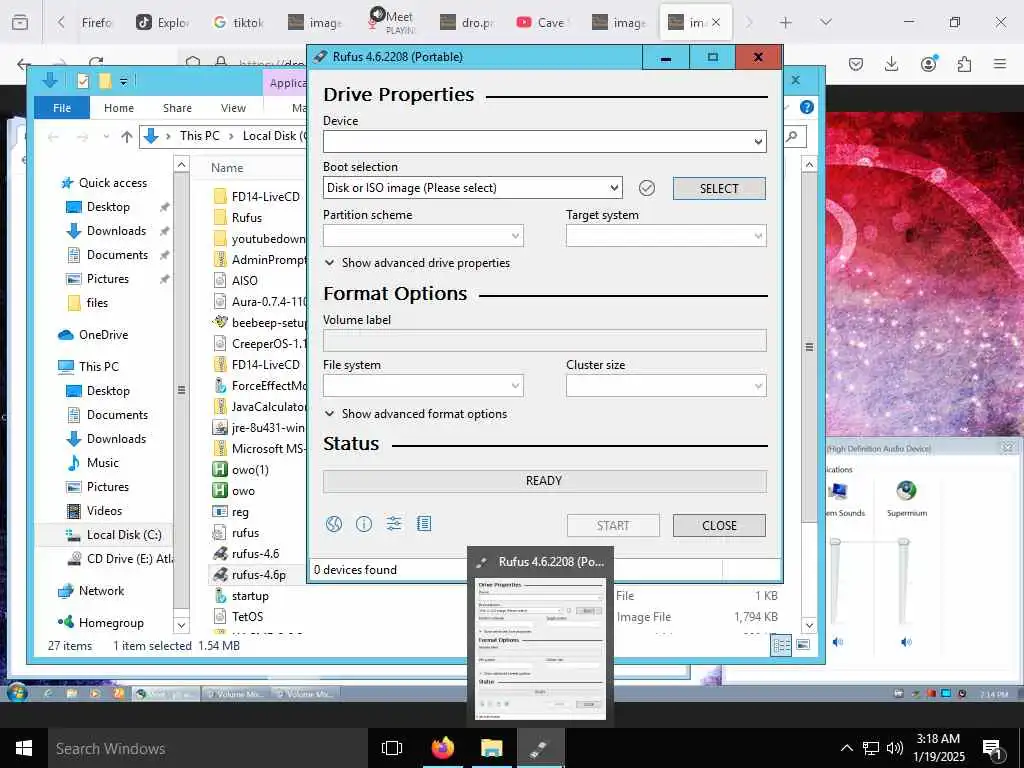Switch to tiktok Google browser tab

click(x=238, y=23)
